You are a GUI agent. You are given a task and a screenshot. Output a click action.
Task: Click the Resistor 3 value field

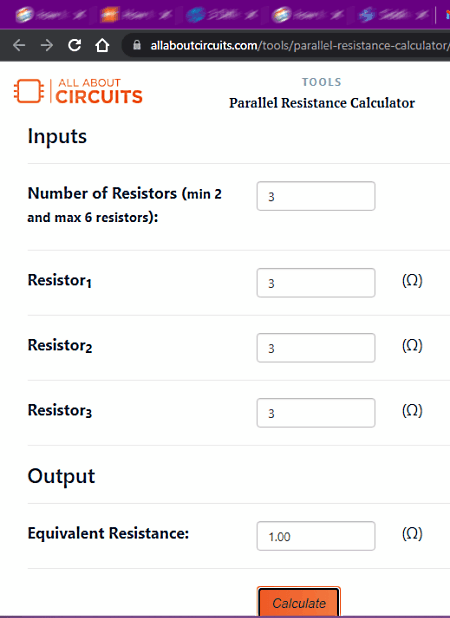click(316, 413)
